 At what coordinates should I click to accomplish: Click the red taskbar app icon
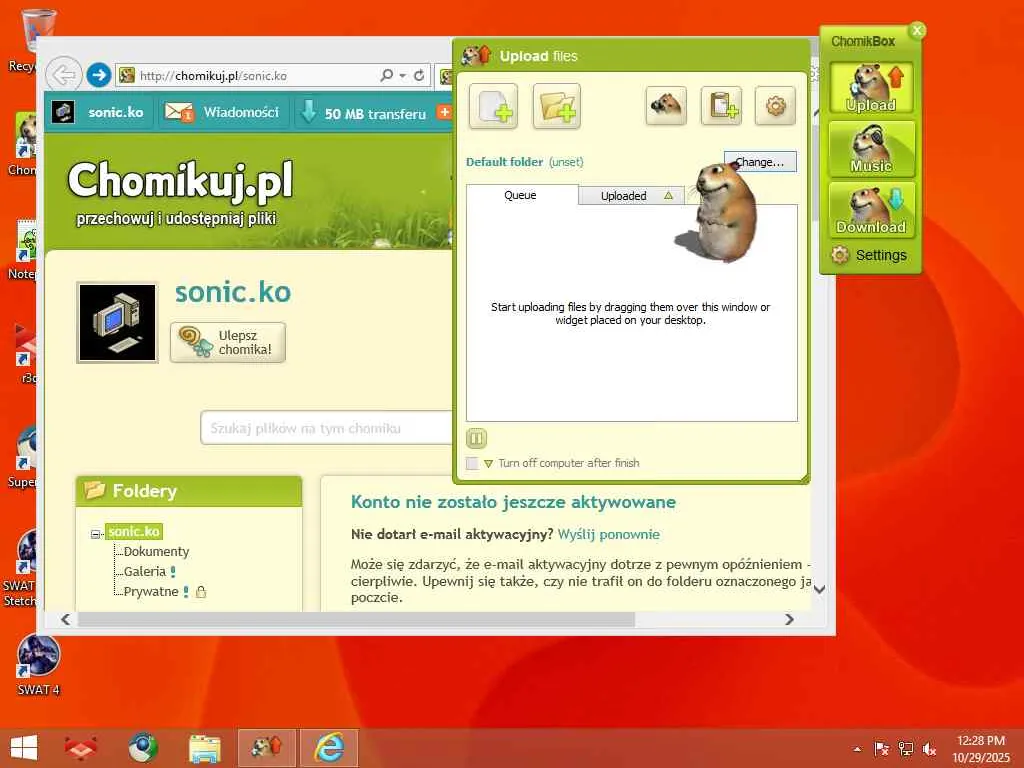80,748
